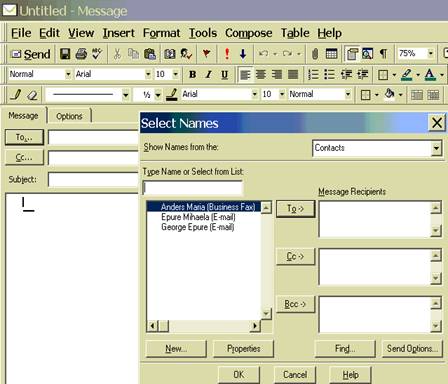
Task: Switch to the Options tab
Action: tap(69, 116)
